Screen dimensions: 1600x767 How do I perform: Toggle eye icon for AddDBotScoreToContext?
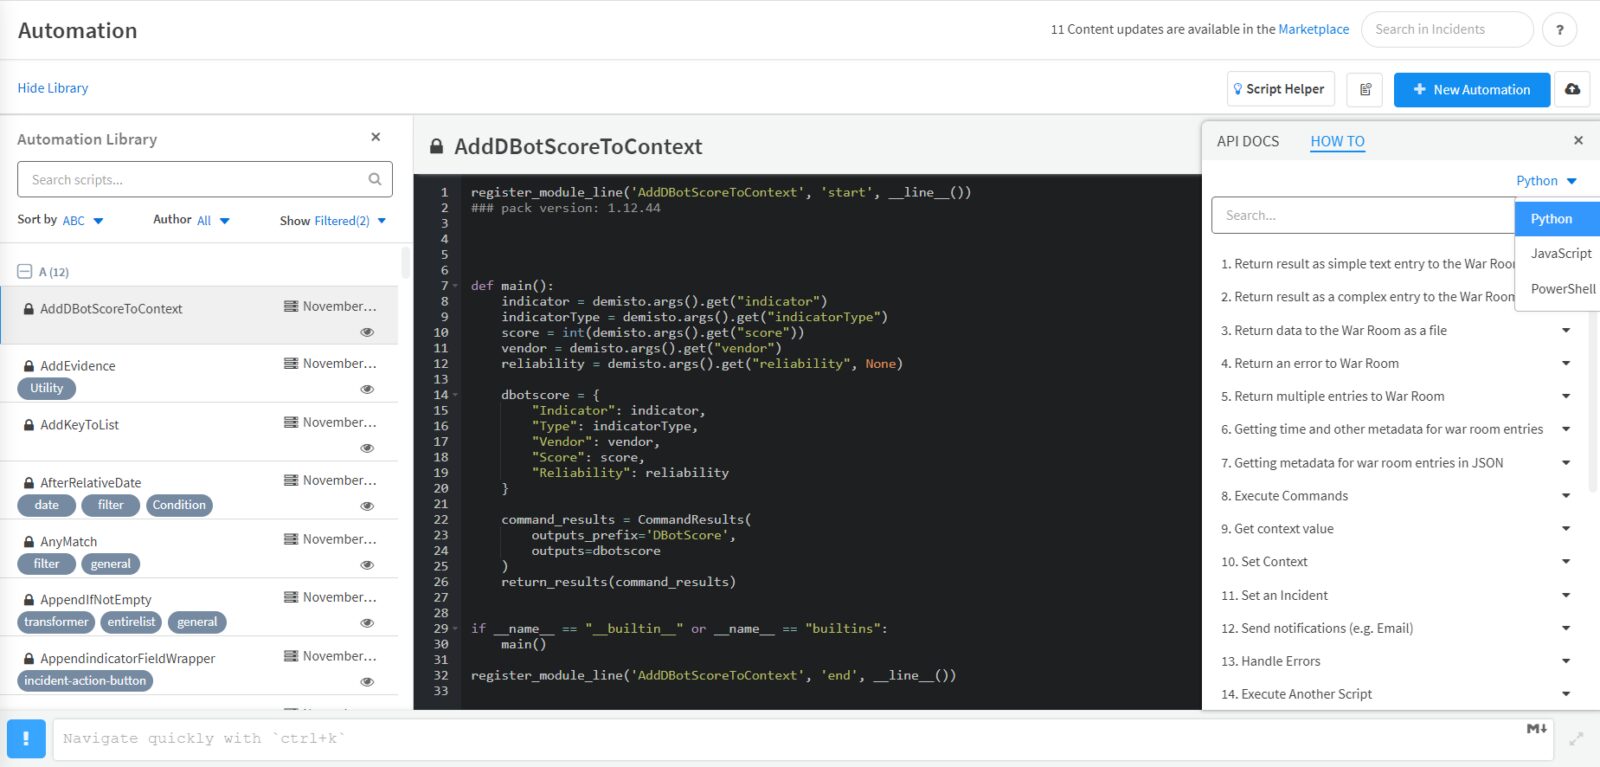[x=367, y=332]
